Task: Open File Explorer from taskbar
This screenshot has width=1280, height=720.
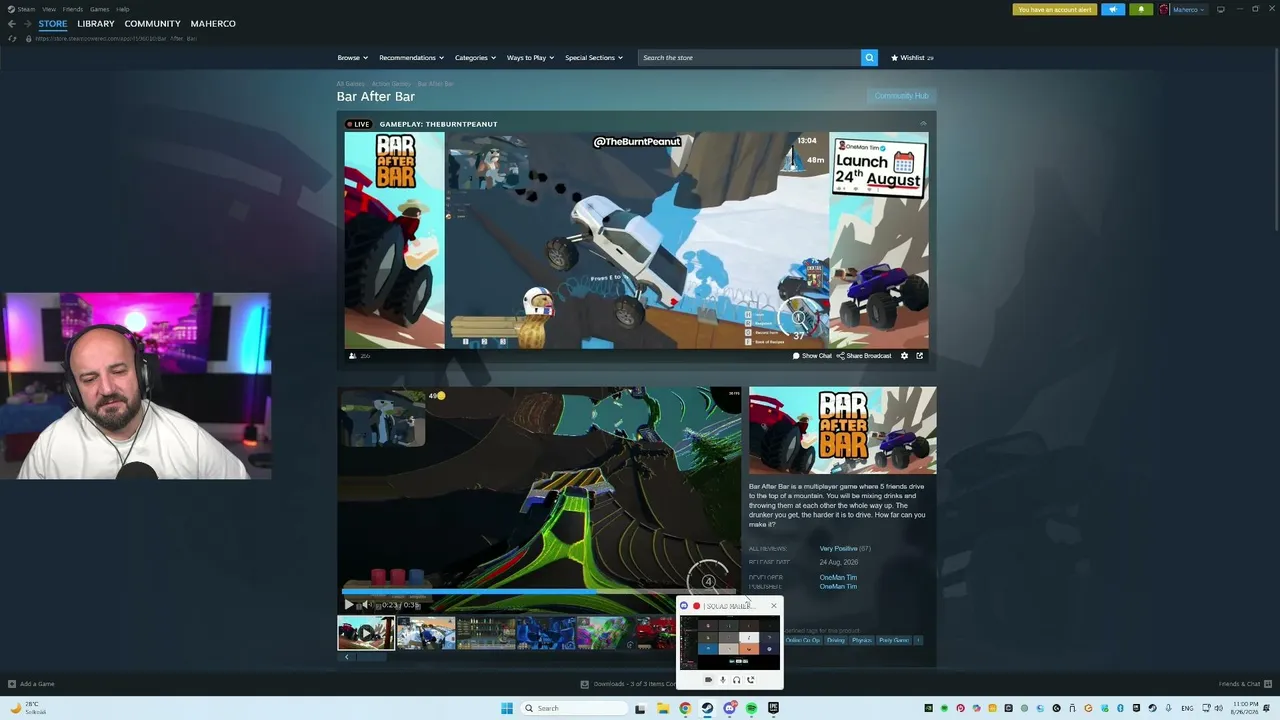Action: [663, 708]
